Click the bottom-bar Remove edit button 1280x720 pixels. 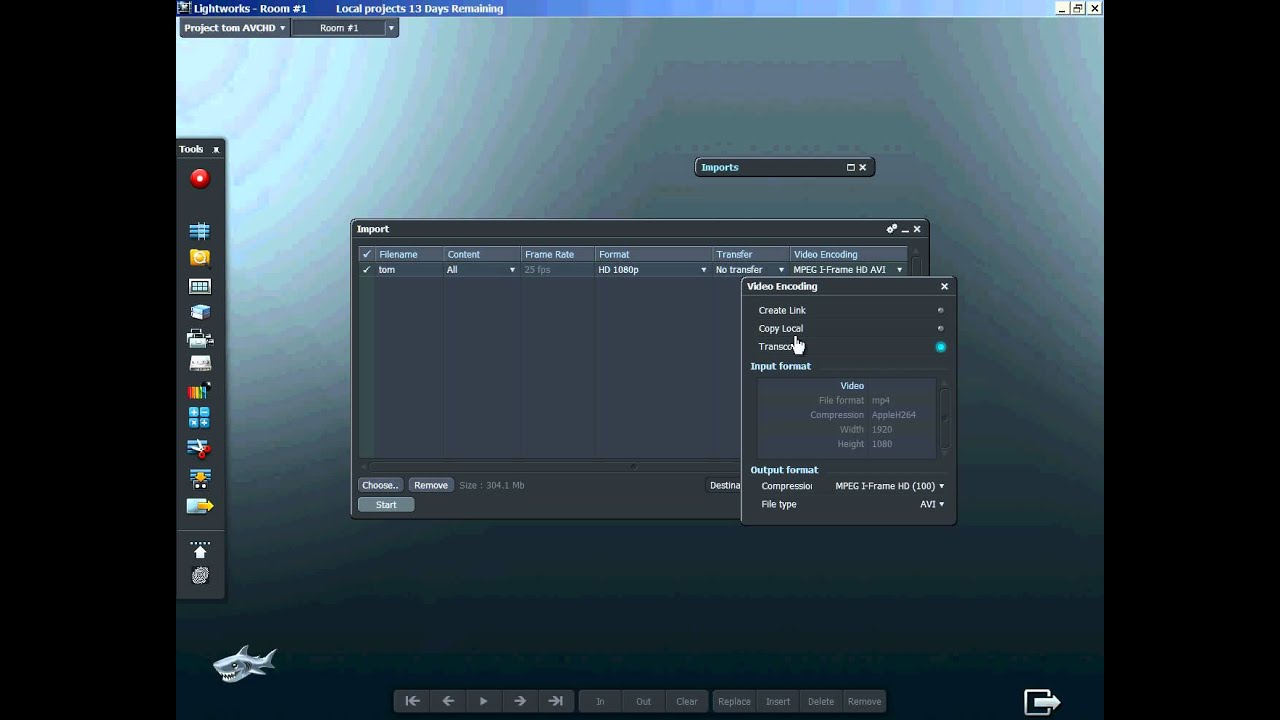[x=864, y=701]
